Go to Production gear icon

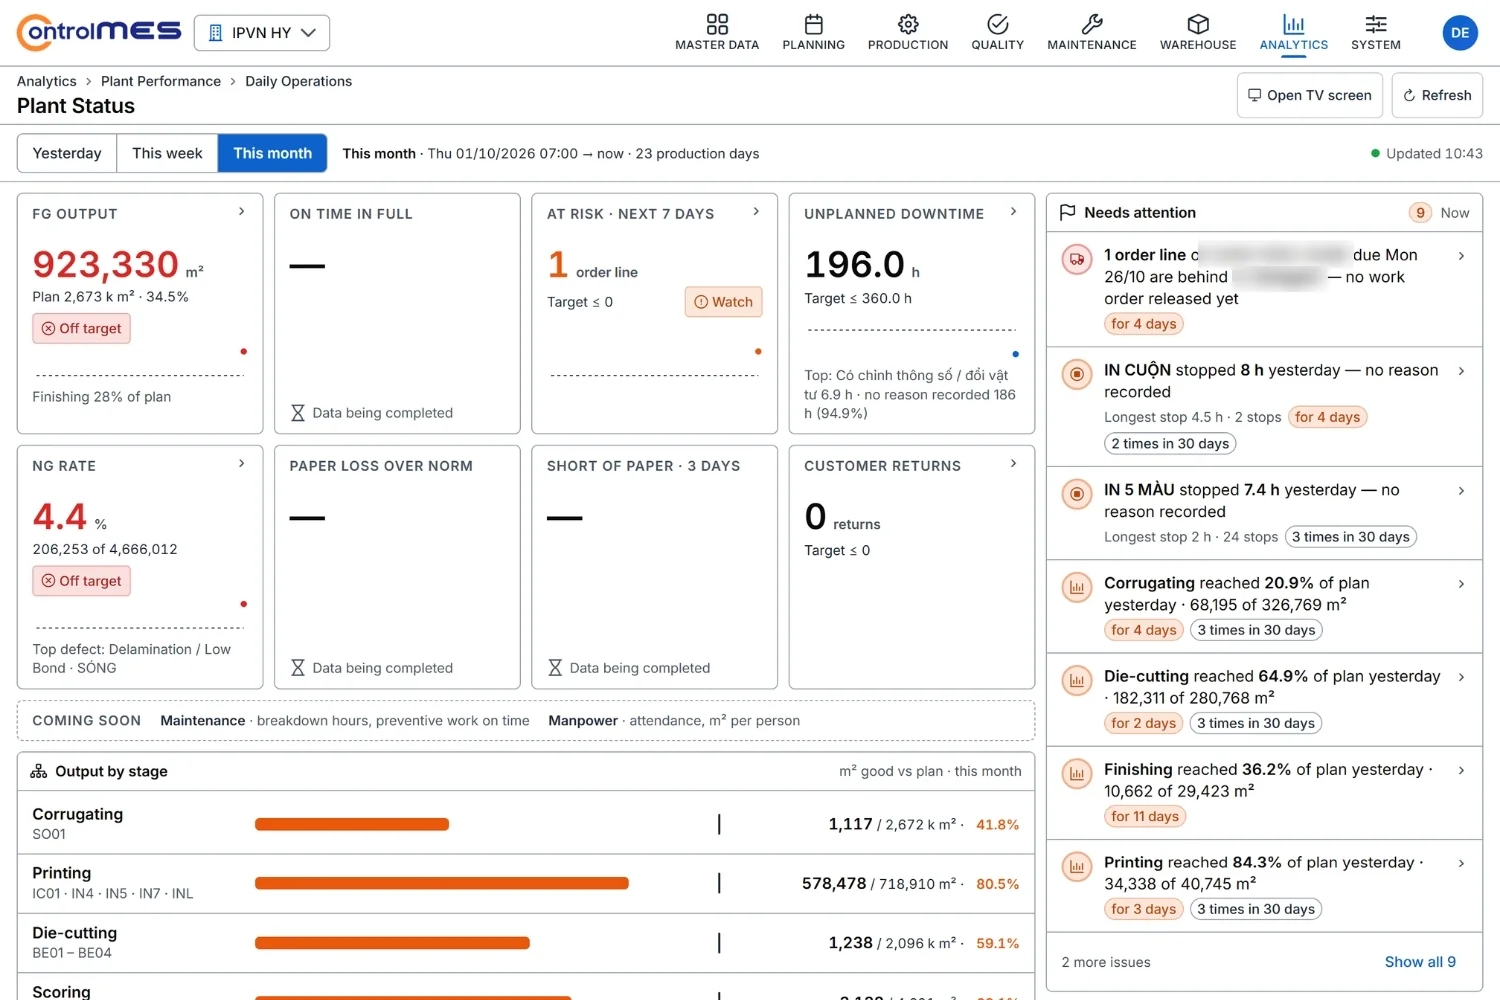pos(908,24)
